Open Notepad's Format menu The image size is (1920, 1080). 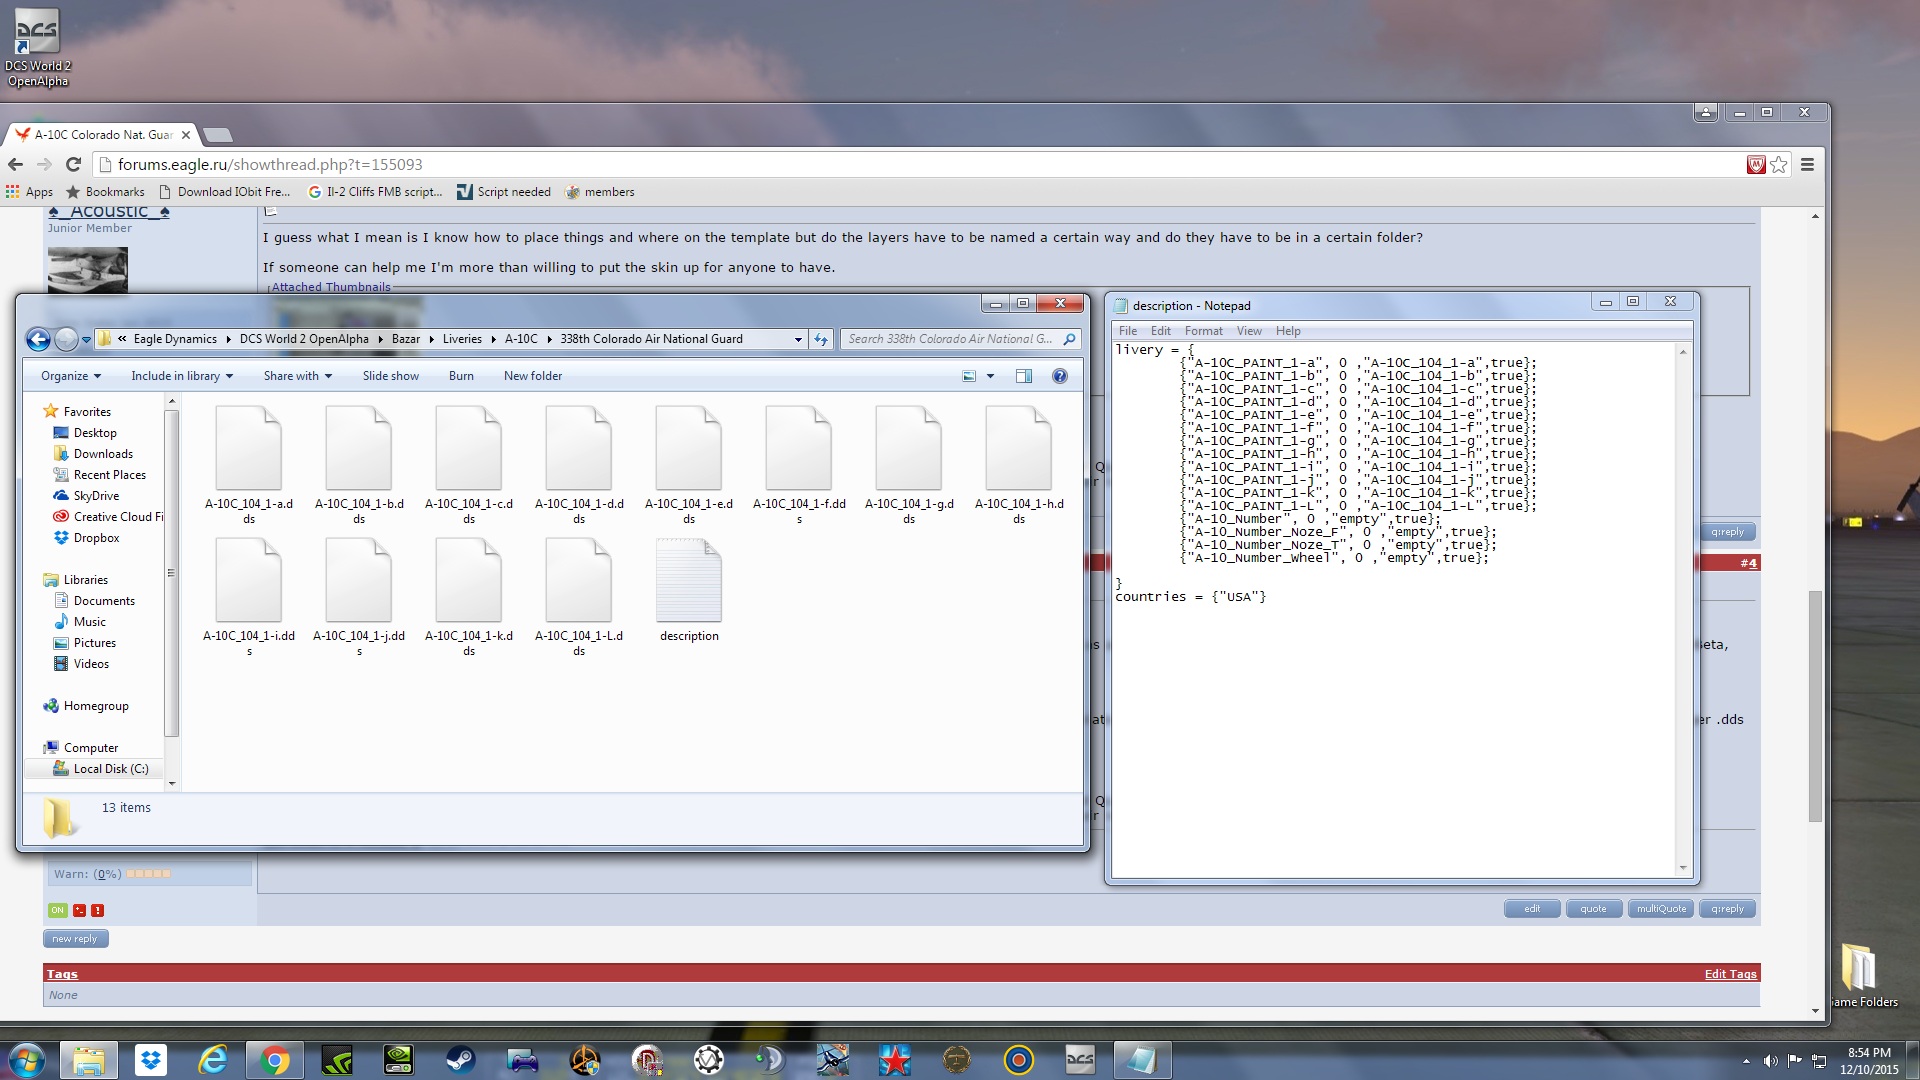click(x=1203, y=331)
